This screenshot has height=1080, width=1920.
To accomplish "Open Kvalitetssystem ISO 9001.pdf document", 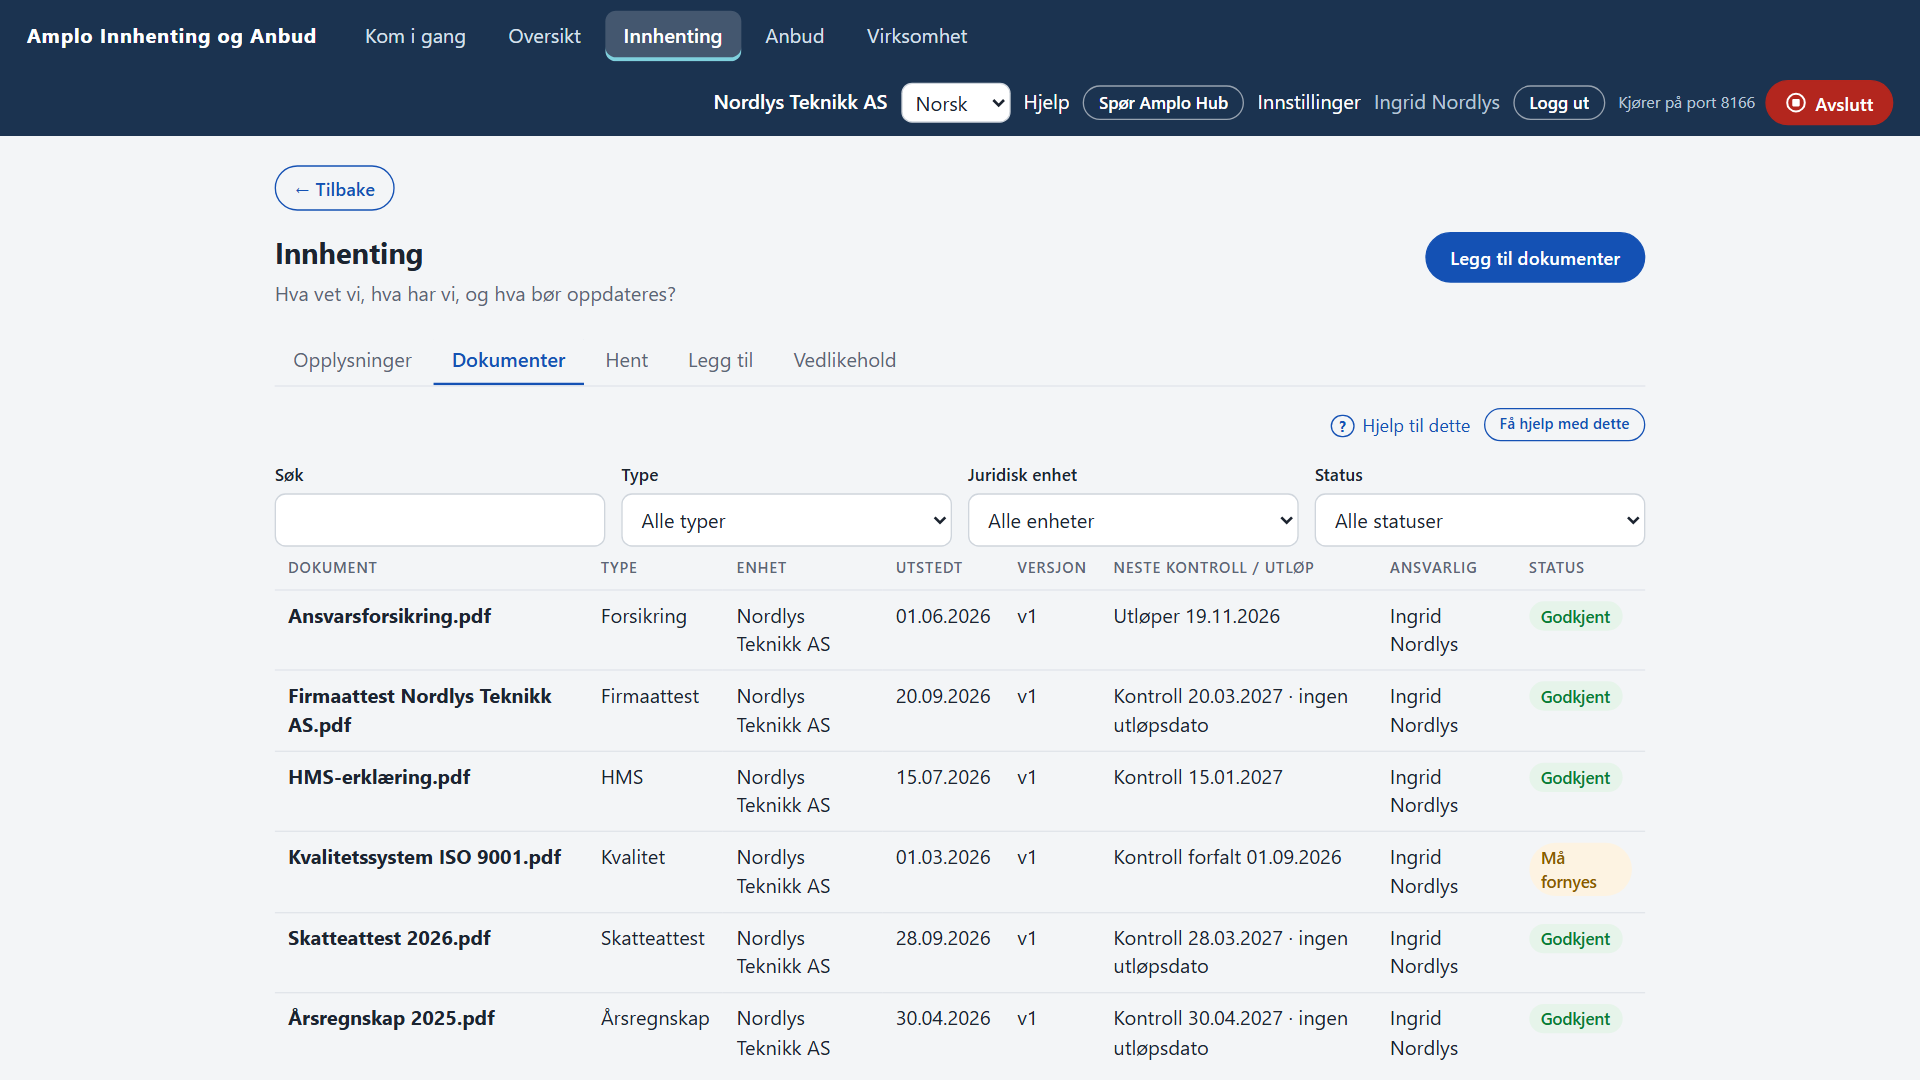I will pos(424,857).
